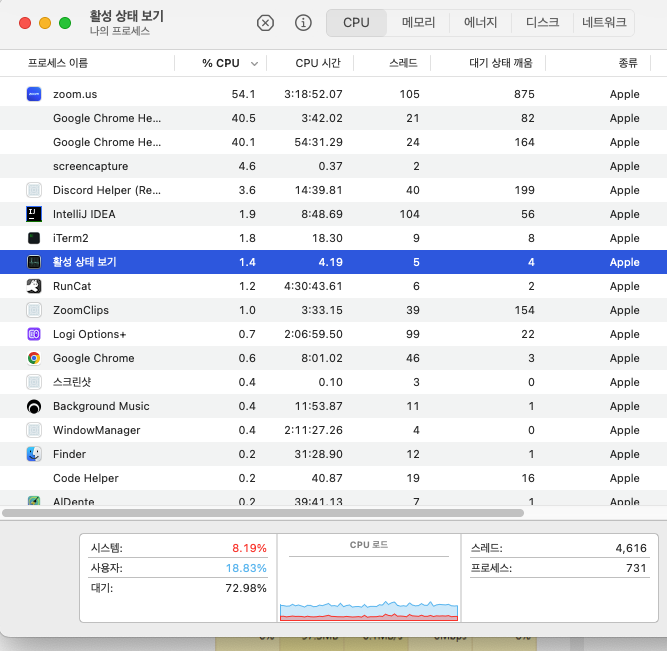
Task: Click the 스크린샷 process icon
Action: pos(34,382)
